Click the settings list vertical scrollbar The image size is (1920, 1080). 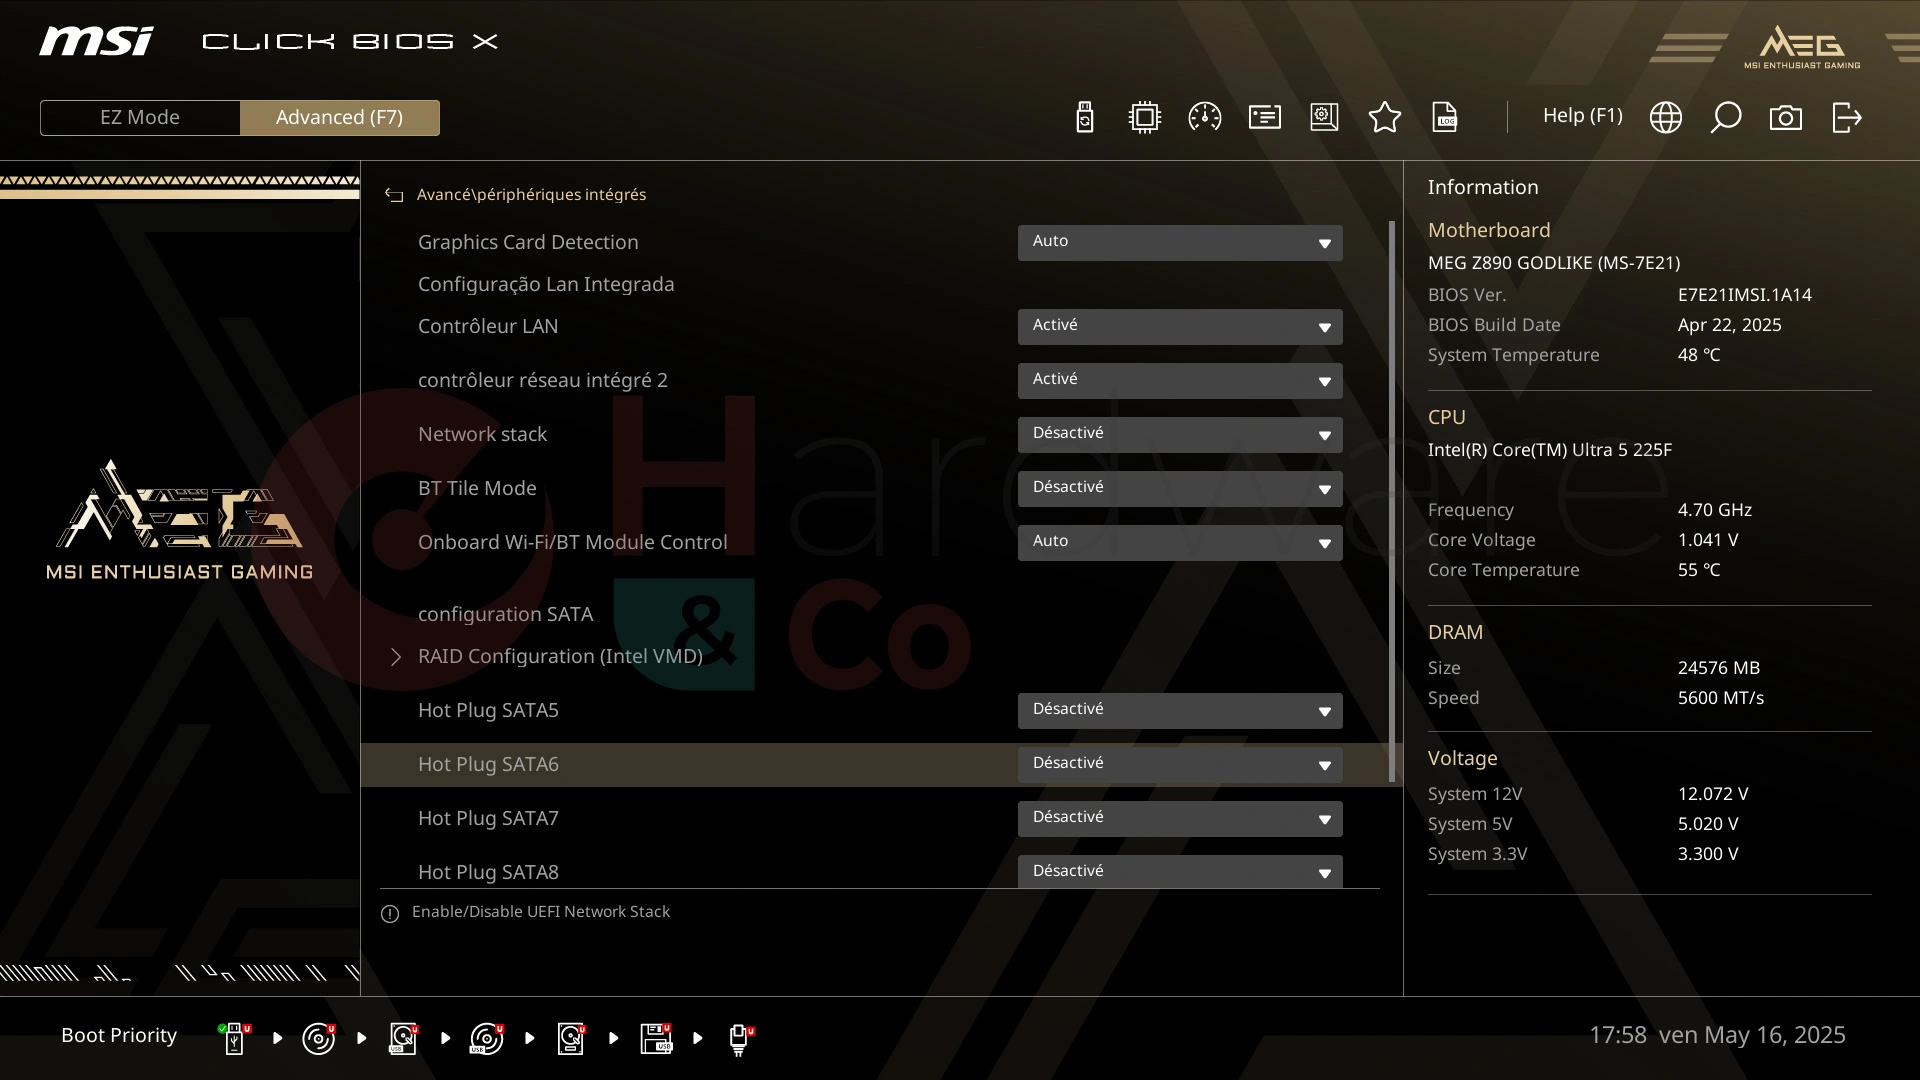(x=1392, y=500)
